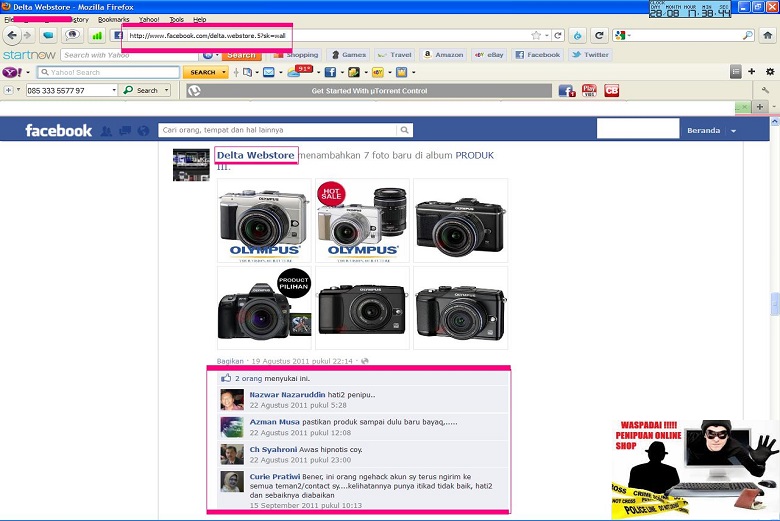Viewport: 780px width, 521px height.
Task: Open the weather 91° icon
Action: (299, 72)
